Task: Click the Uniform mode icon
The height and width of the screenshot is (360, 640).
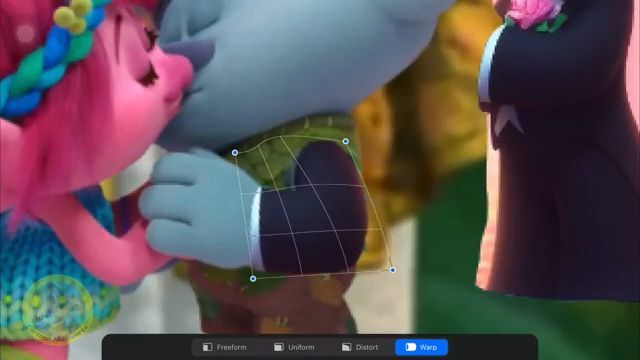Action: 279,347
